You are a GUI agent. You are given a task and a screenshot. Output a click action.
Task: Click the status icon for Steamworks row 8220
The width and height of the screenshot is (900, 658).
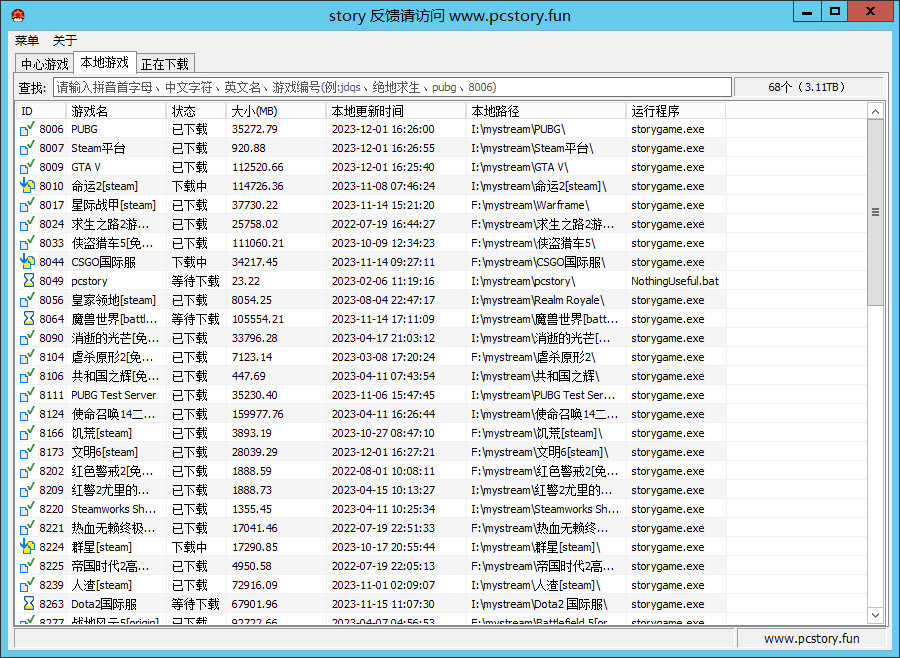[x=27, y=509]
